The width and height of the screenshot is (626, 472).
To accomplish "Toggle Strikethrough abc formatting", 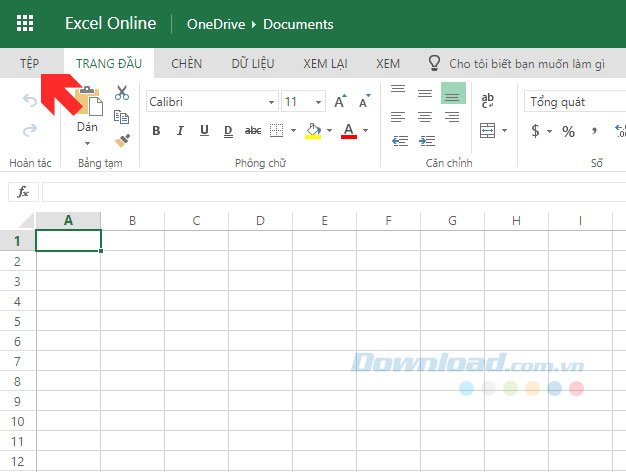I will [x=253, y=131].
